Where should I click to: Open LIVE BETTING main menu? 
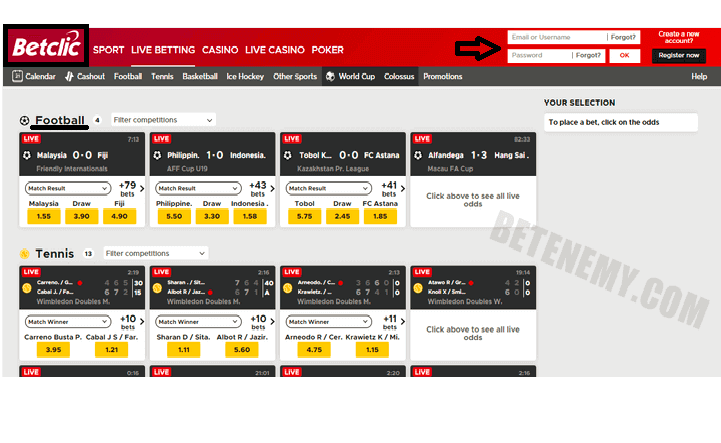tap(163, 50)
